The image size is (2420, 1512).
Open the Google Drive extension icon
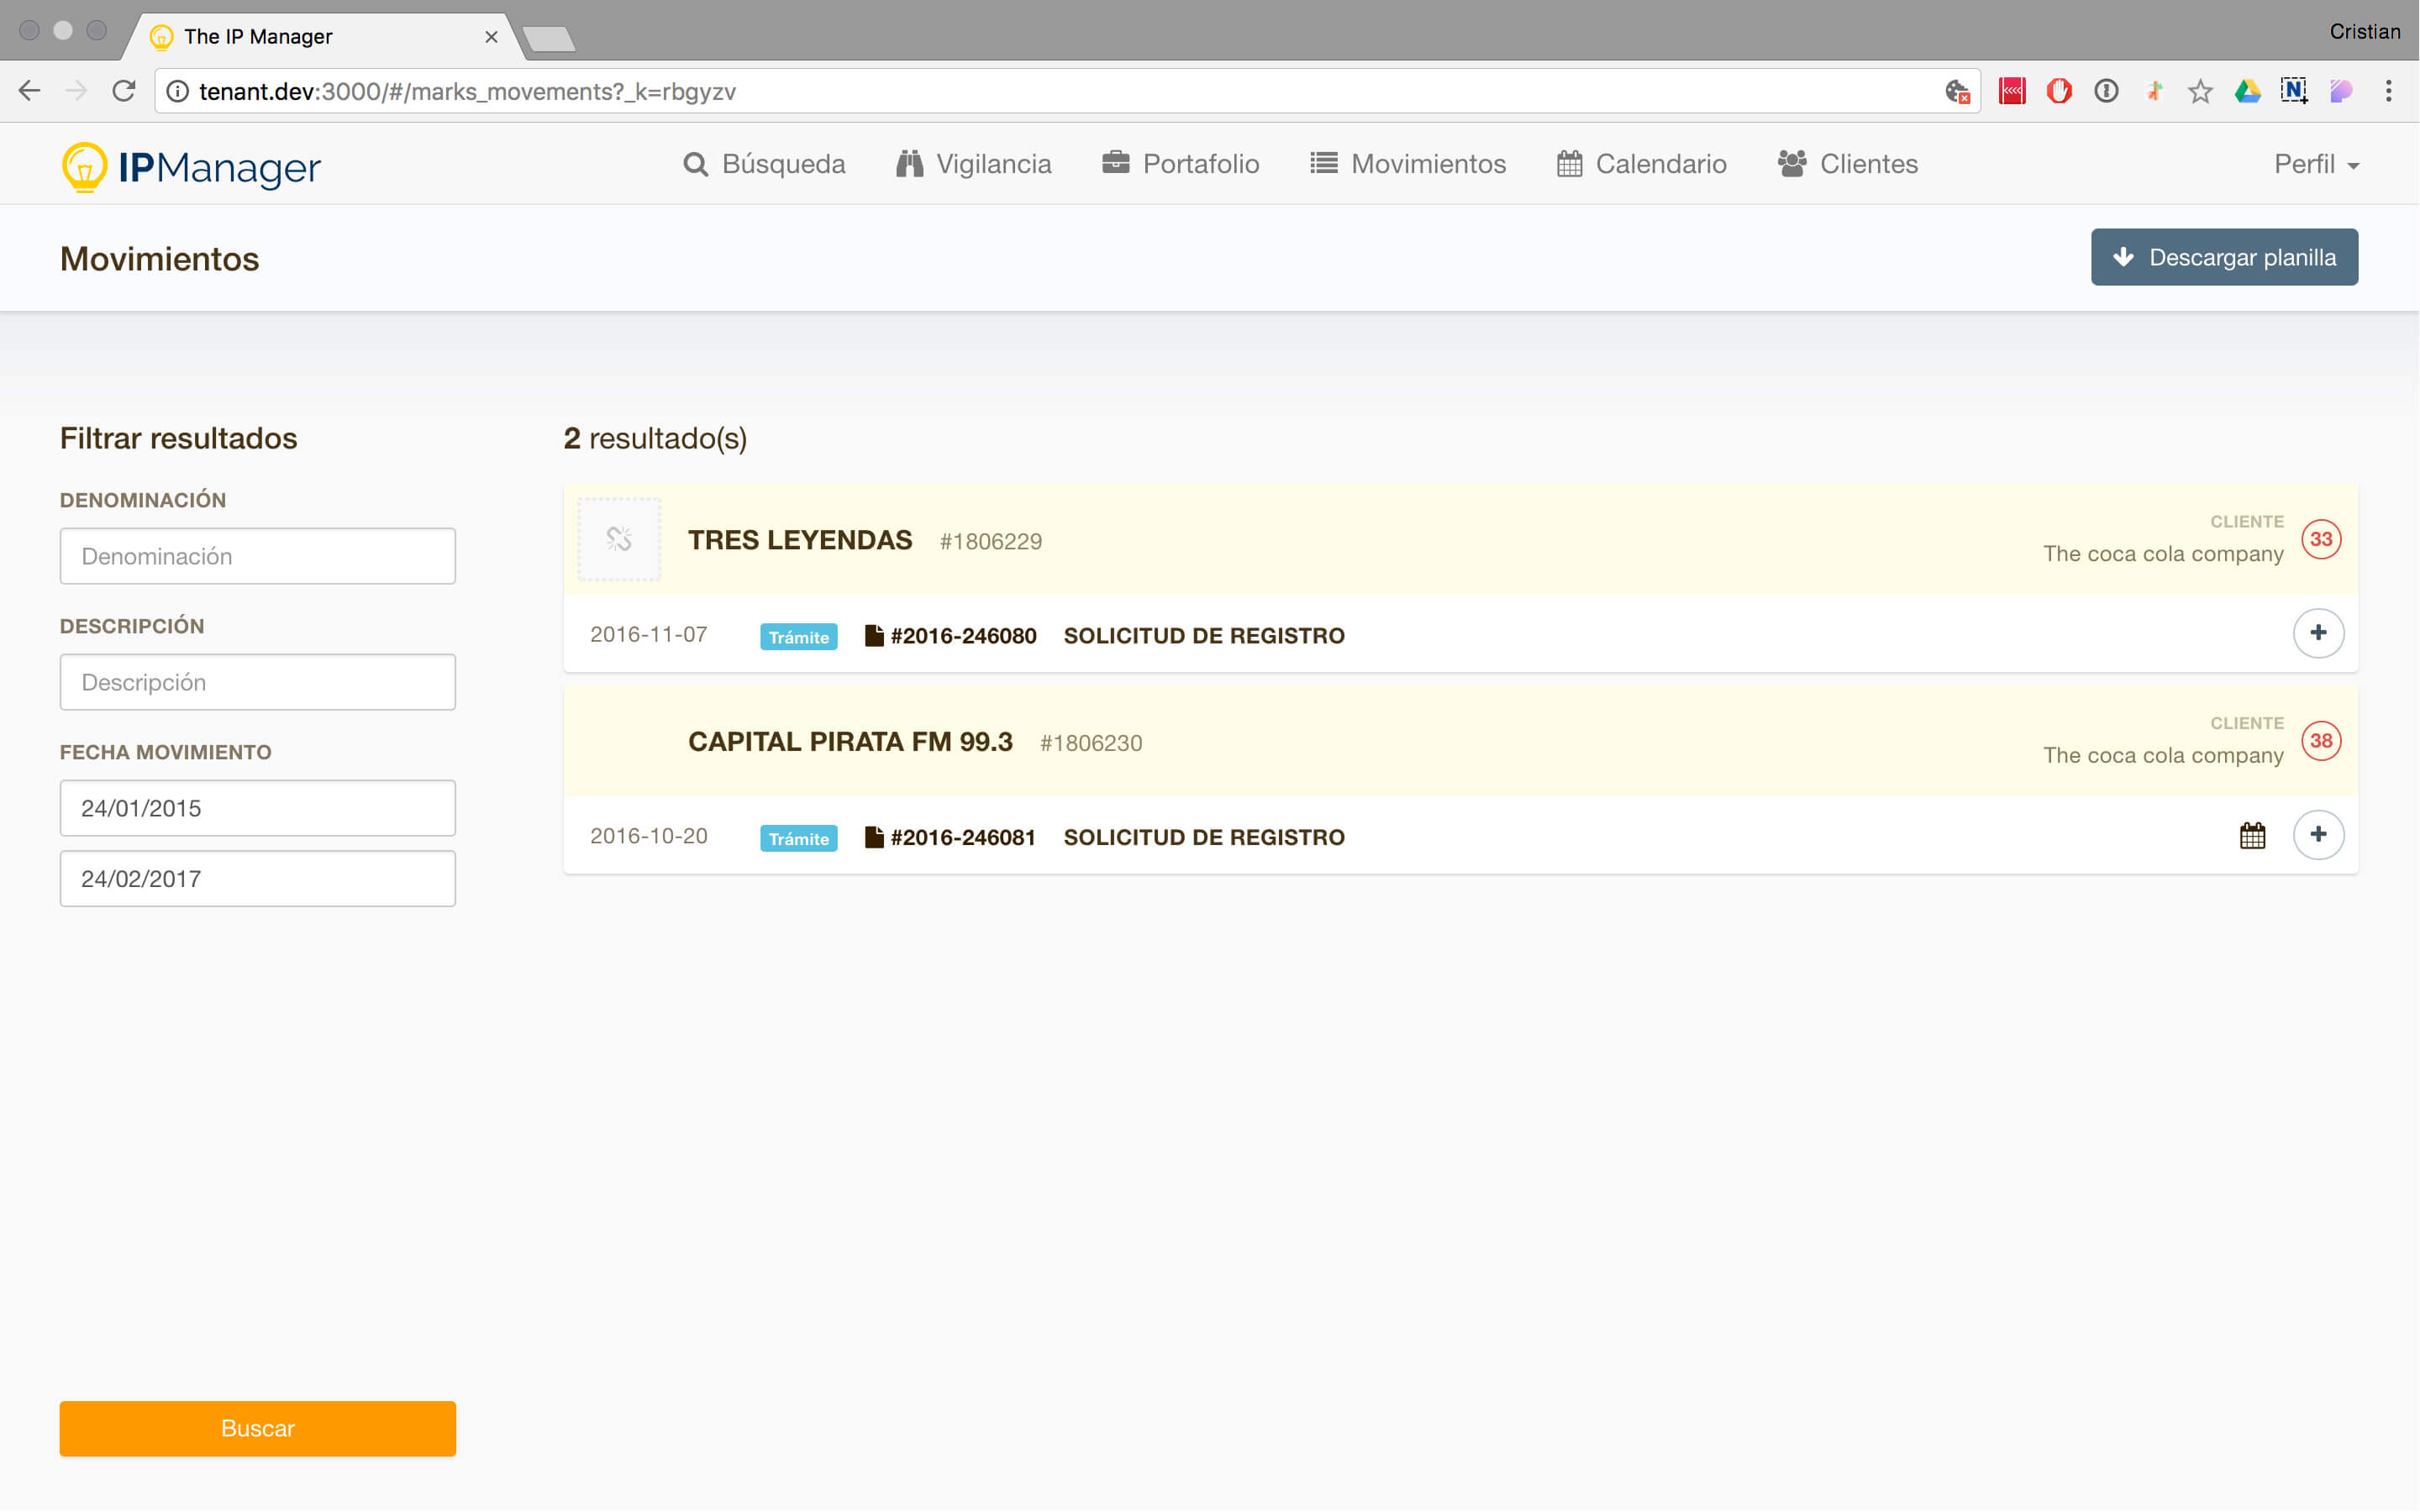2247,91
